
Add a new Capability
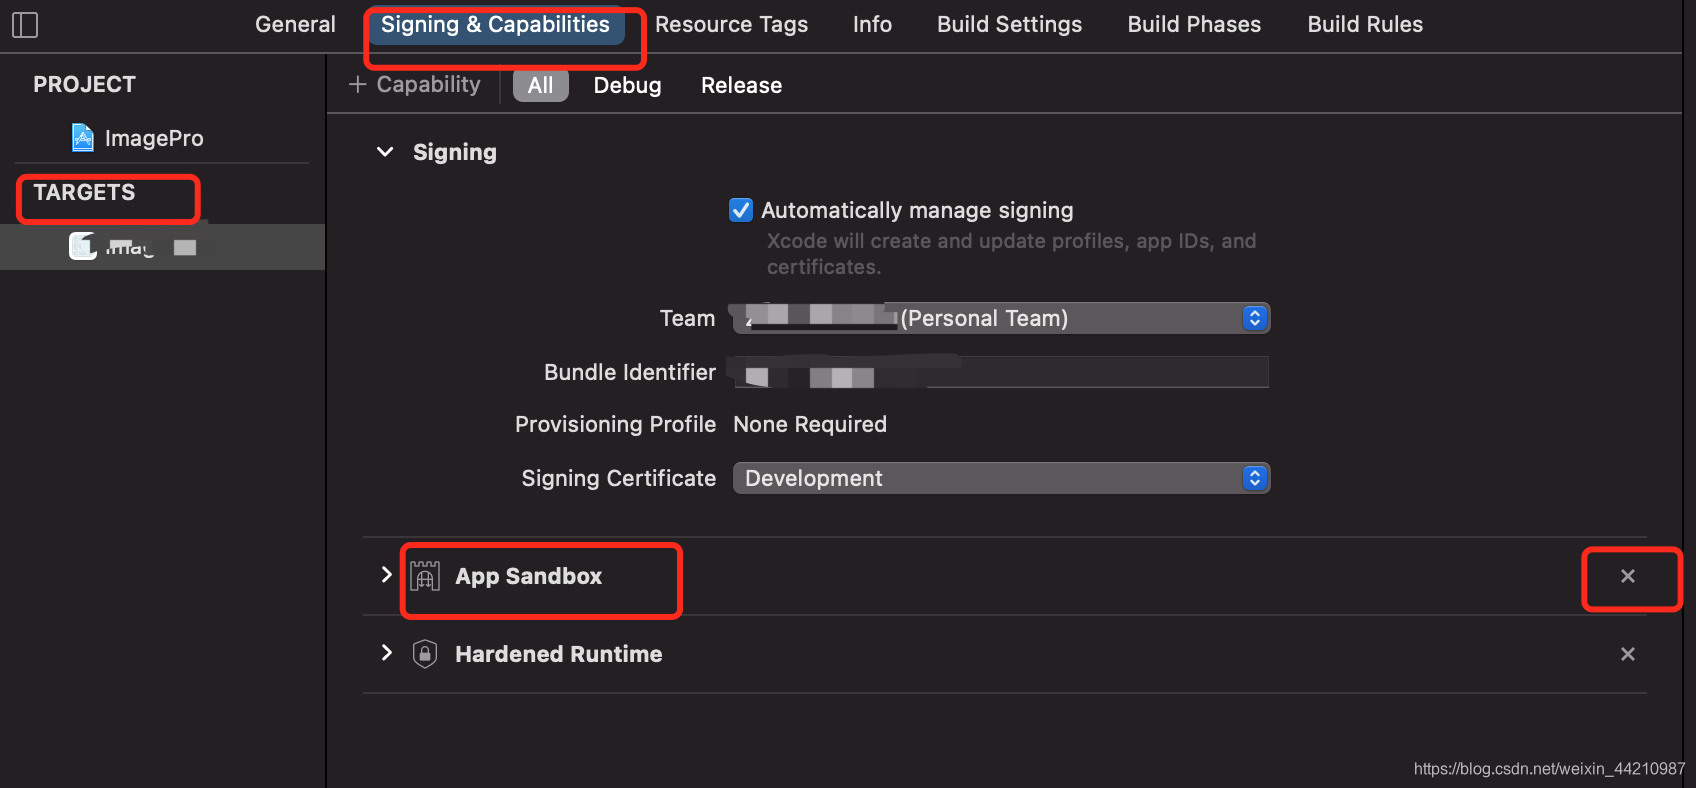click(414, 85)
